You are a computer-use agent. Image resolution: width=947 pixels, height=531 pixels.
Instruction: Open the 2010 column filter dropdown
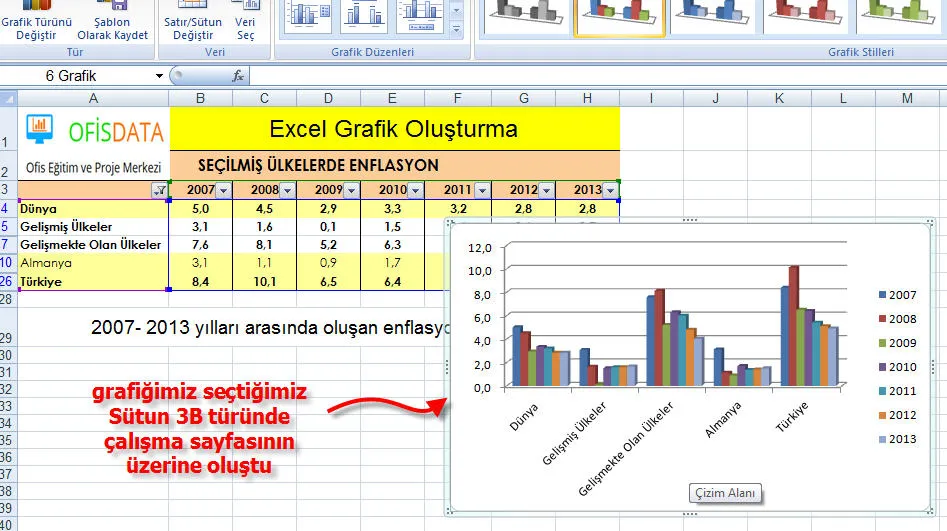(x=414, y=190)
